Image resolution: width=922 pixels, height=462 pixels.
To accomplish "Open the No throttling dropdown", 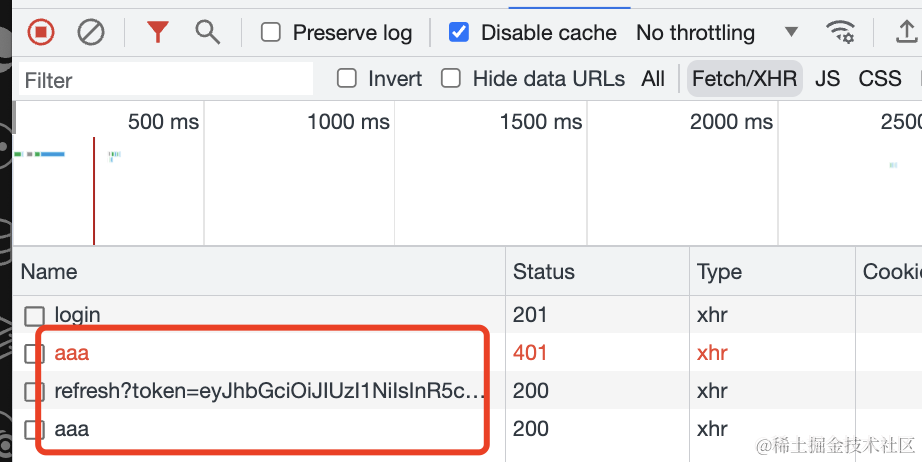I will 716,33.
